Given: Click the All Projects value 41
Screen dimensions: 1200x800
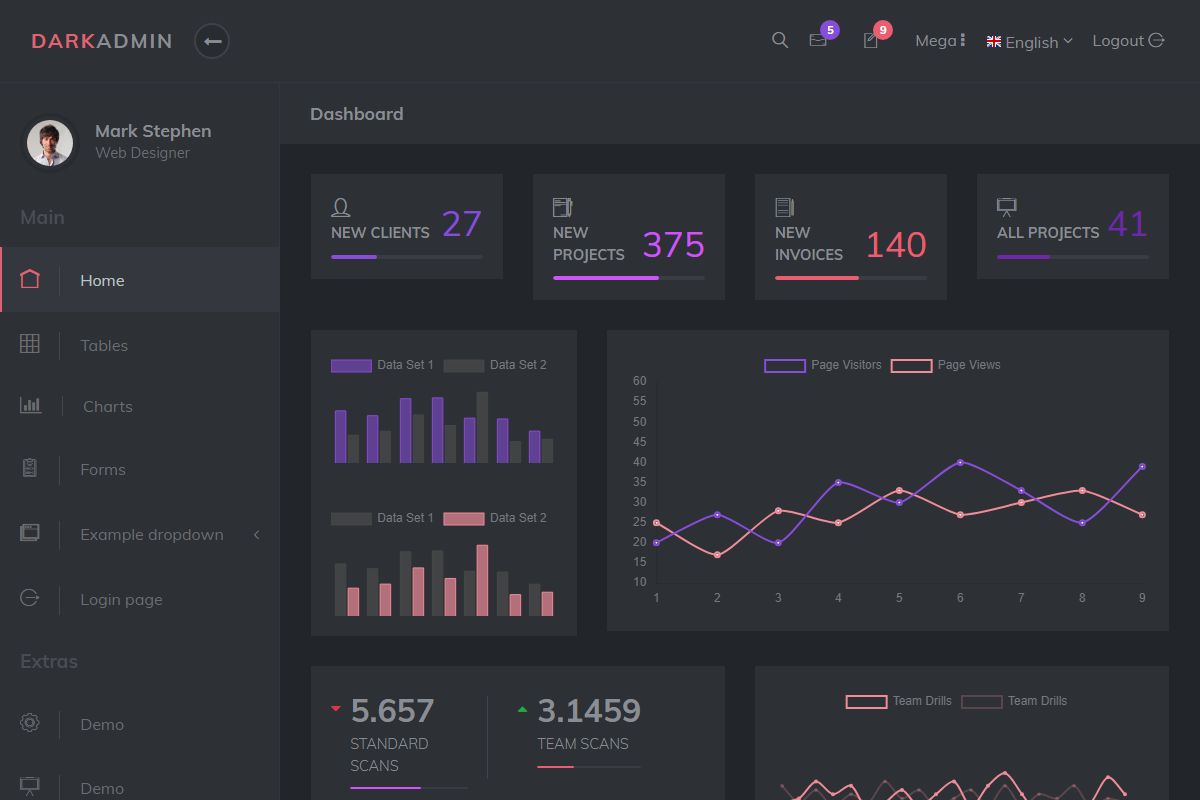Looking at the screenshot, I should tap(1128, 224).
